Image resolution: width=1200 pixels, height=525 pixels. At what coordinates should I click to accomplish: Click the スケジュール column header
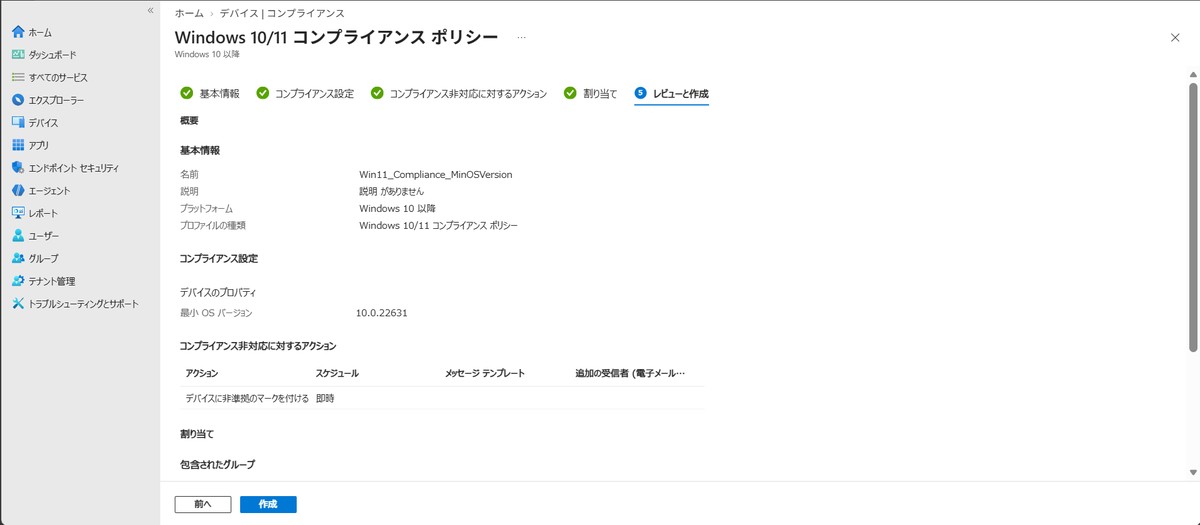click(337, 373)
